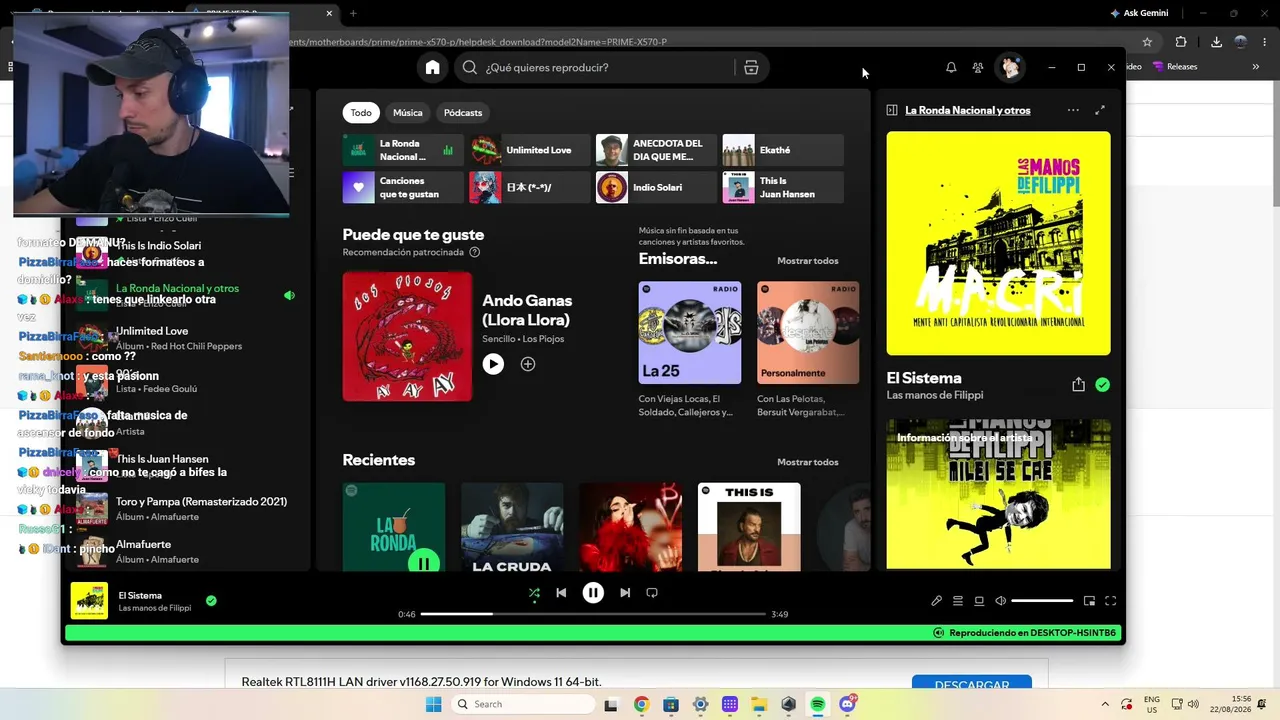Add Ando Ganas to library with plus icon
Viewport: 1280px width, 720px height.
click(x=528, y=364)
